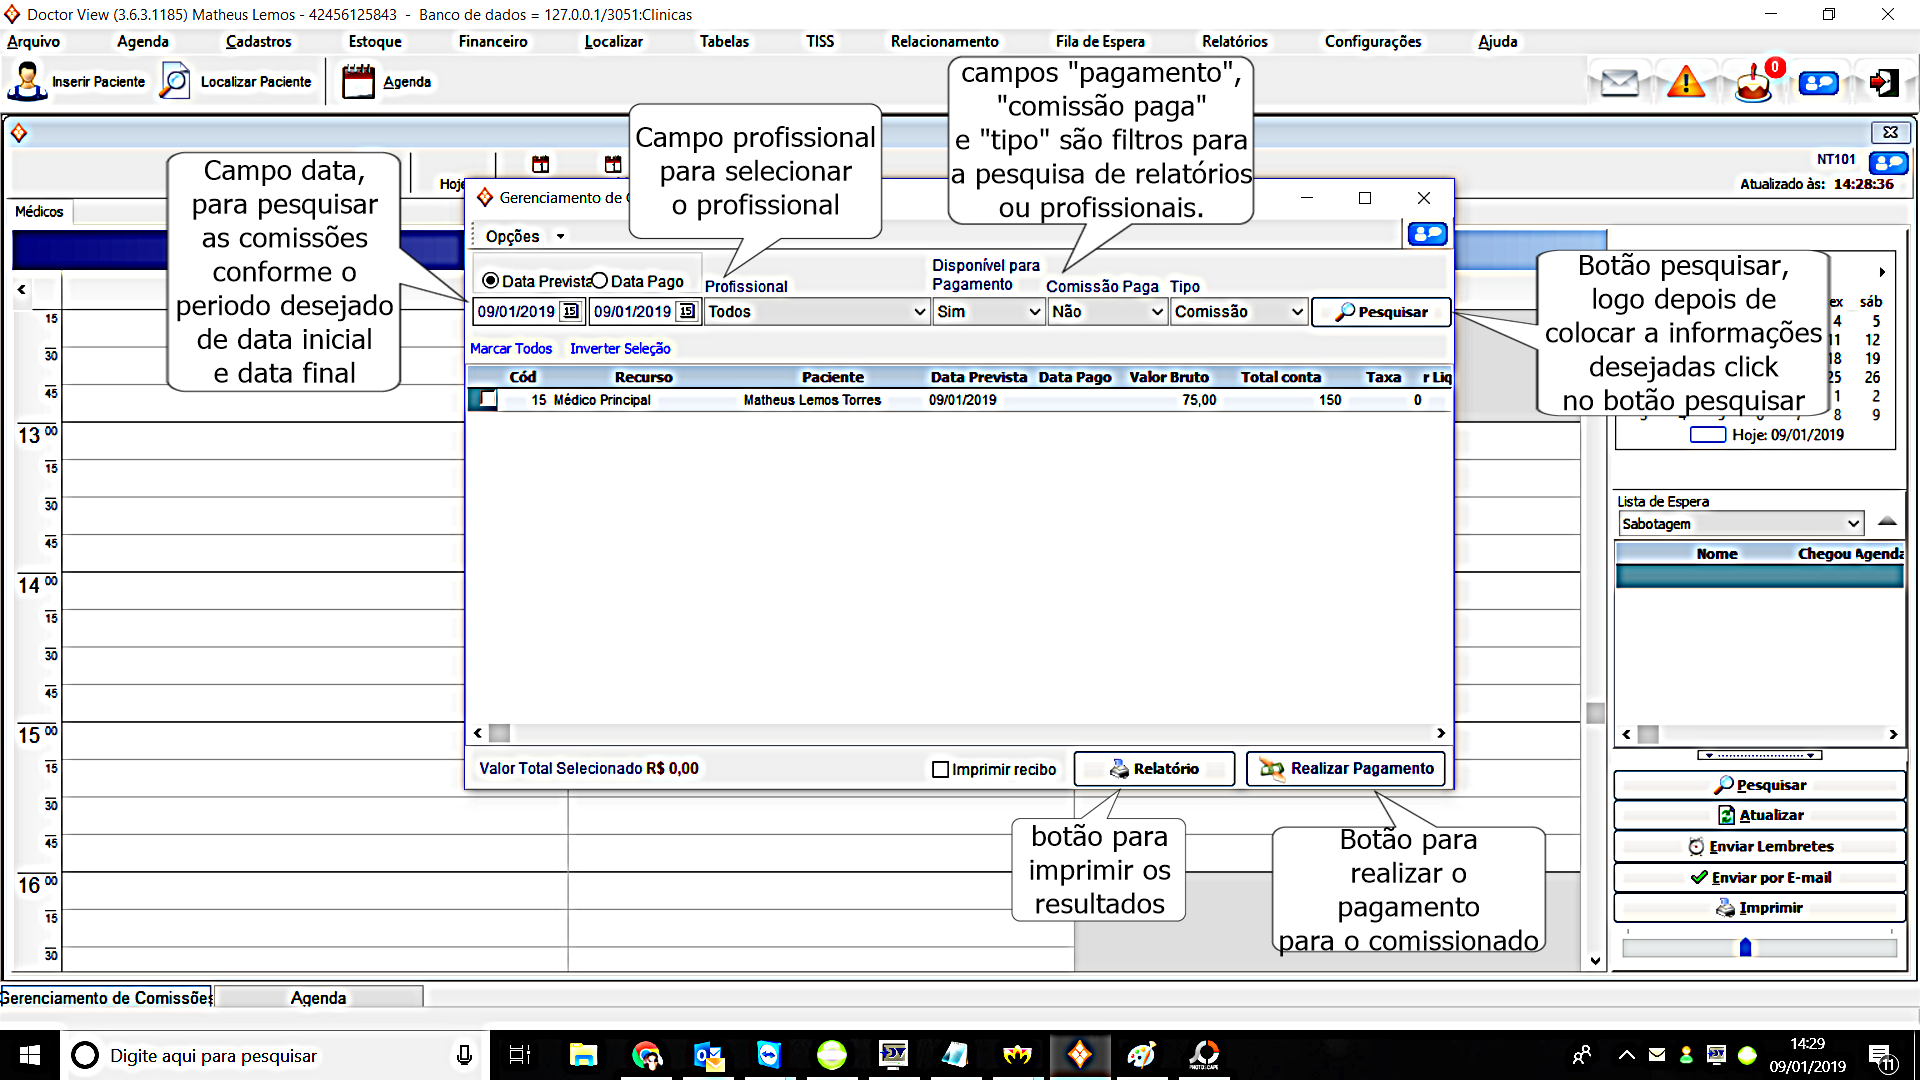Select the Data Pago radio button
The height and width of the screenshot is (1080, 1920).
600,281
